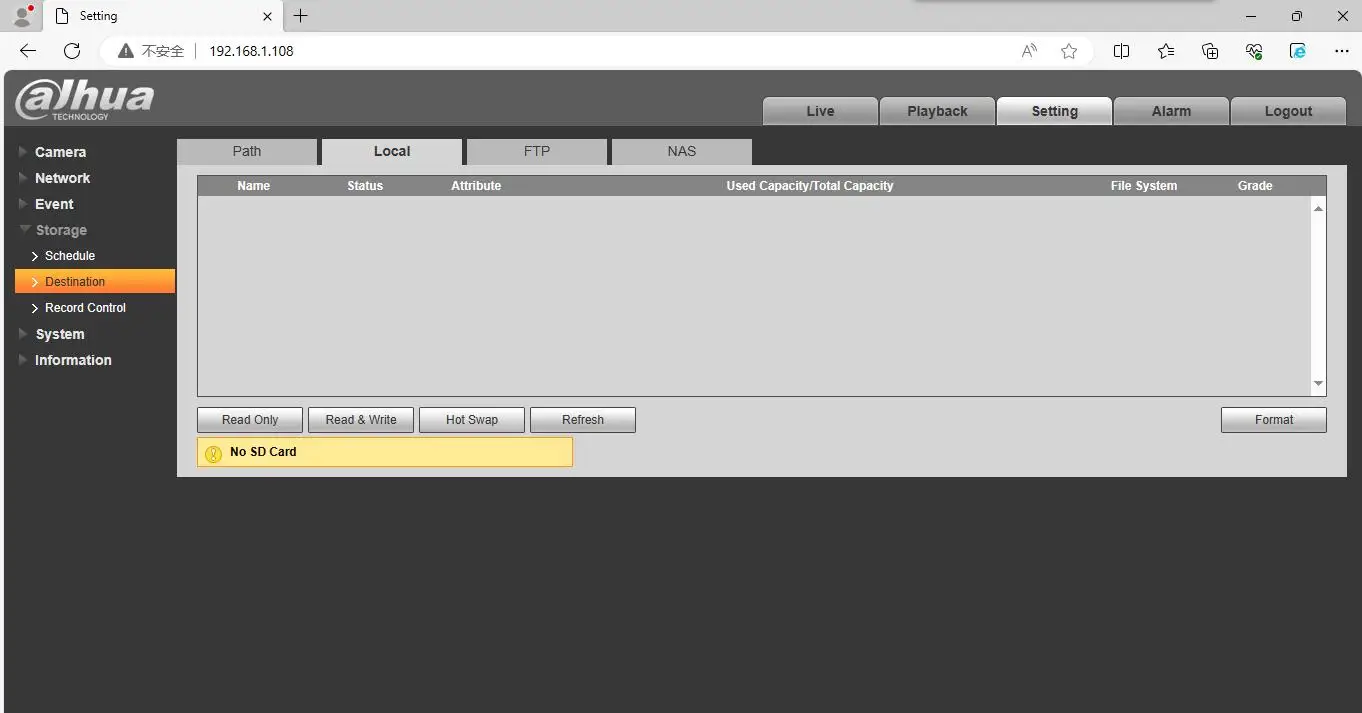The height and width of the screenshot is (713, 1362).
Task: Click the table scrollbar up arrow
Action: pyautogui.click(x=1318, y=208)
